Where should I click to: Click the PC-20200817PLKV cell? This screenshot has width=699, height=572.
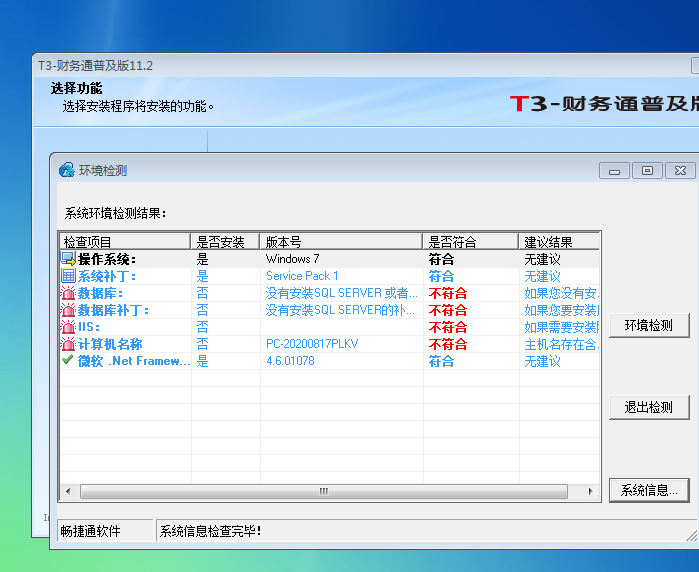click(x=312, y=344)
